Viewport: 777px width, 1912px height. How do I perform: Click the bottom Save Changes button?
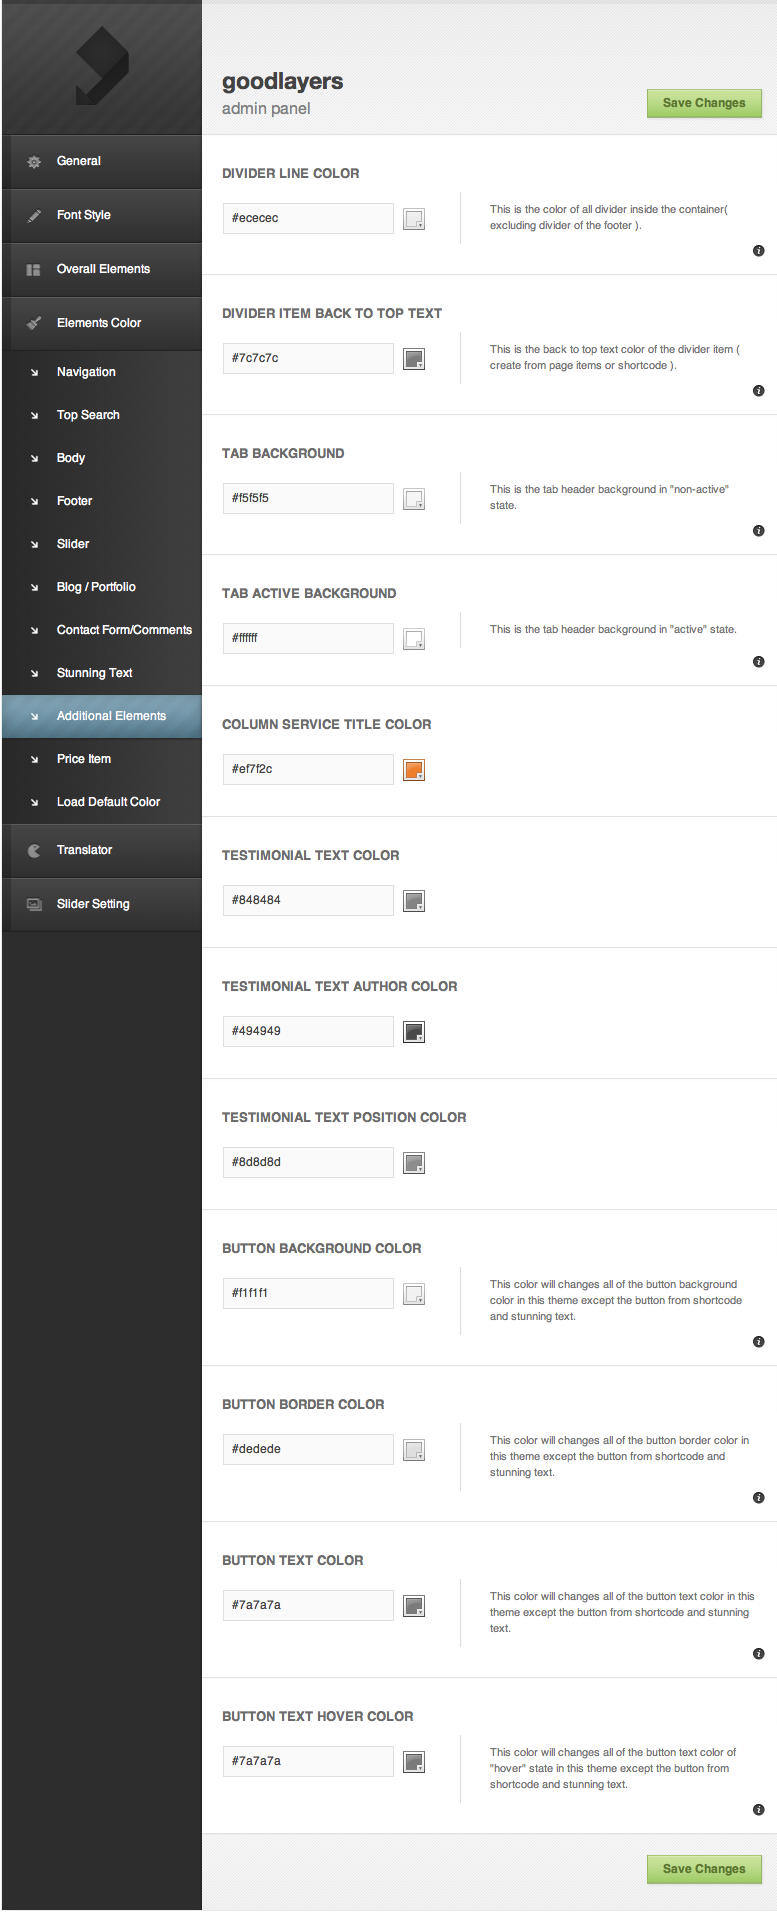(704, 1869)
